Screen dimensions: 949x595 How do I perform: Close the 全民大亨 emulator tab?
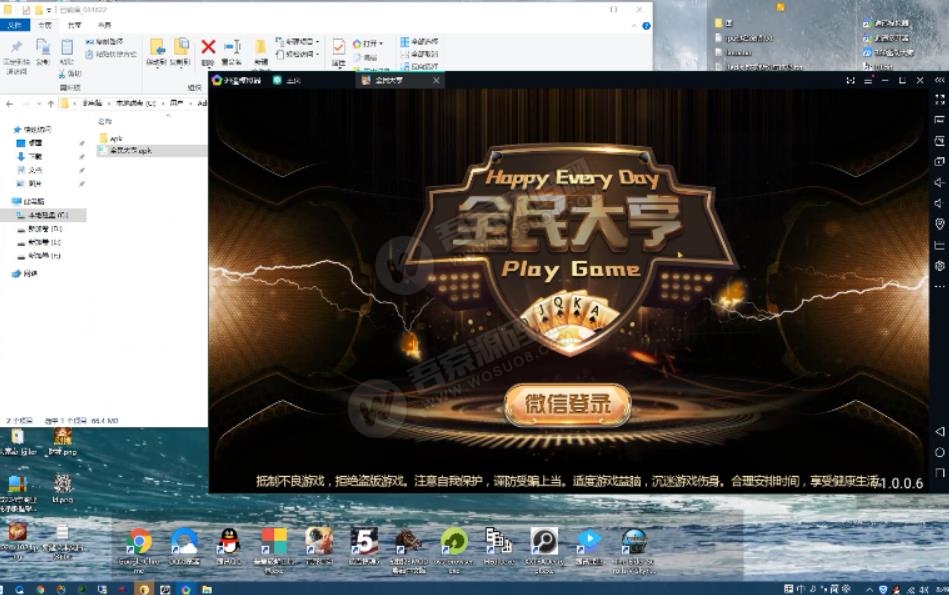tap(436, 80)
